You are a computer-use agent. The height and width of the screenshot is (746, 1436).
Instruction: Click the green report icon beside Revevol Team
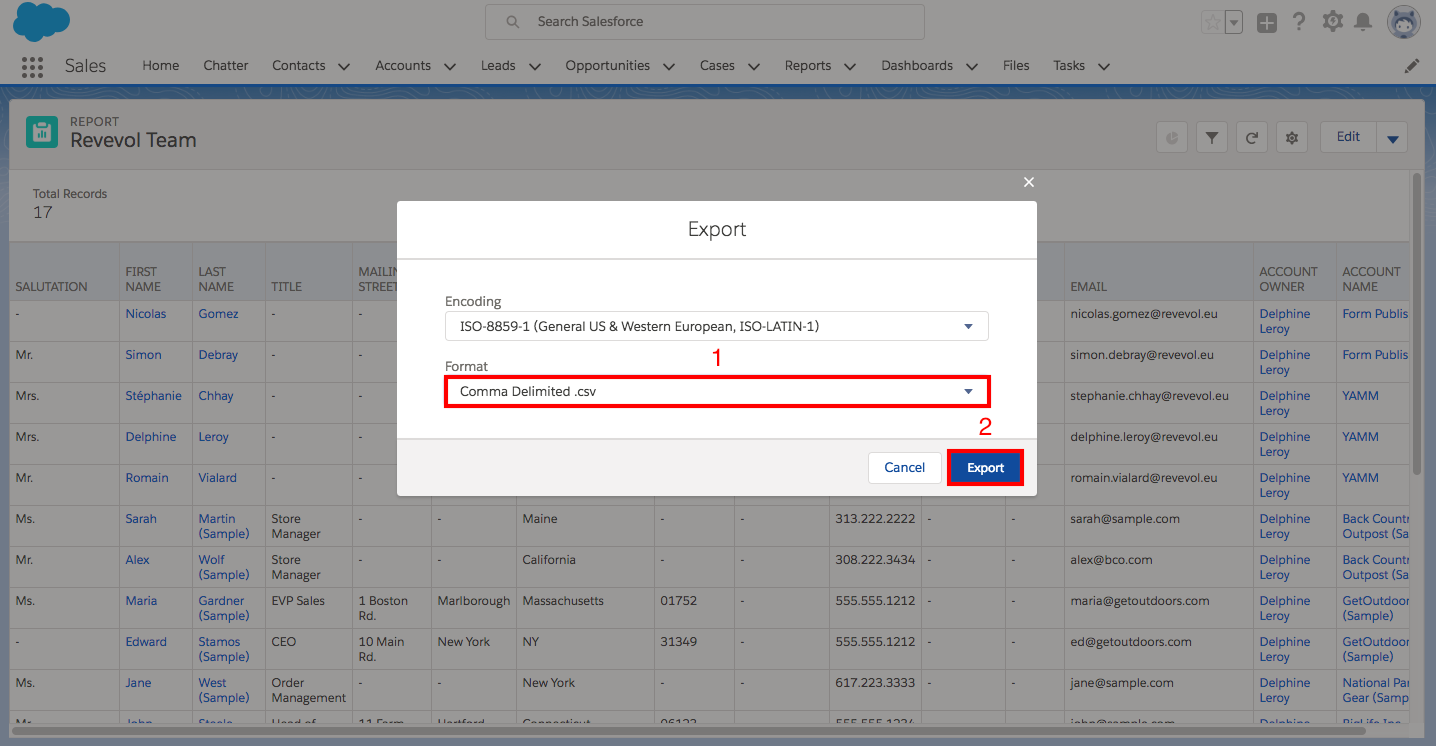click(x=42, y=131)
